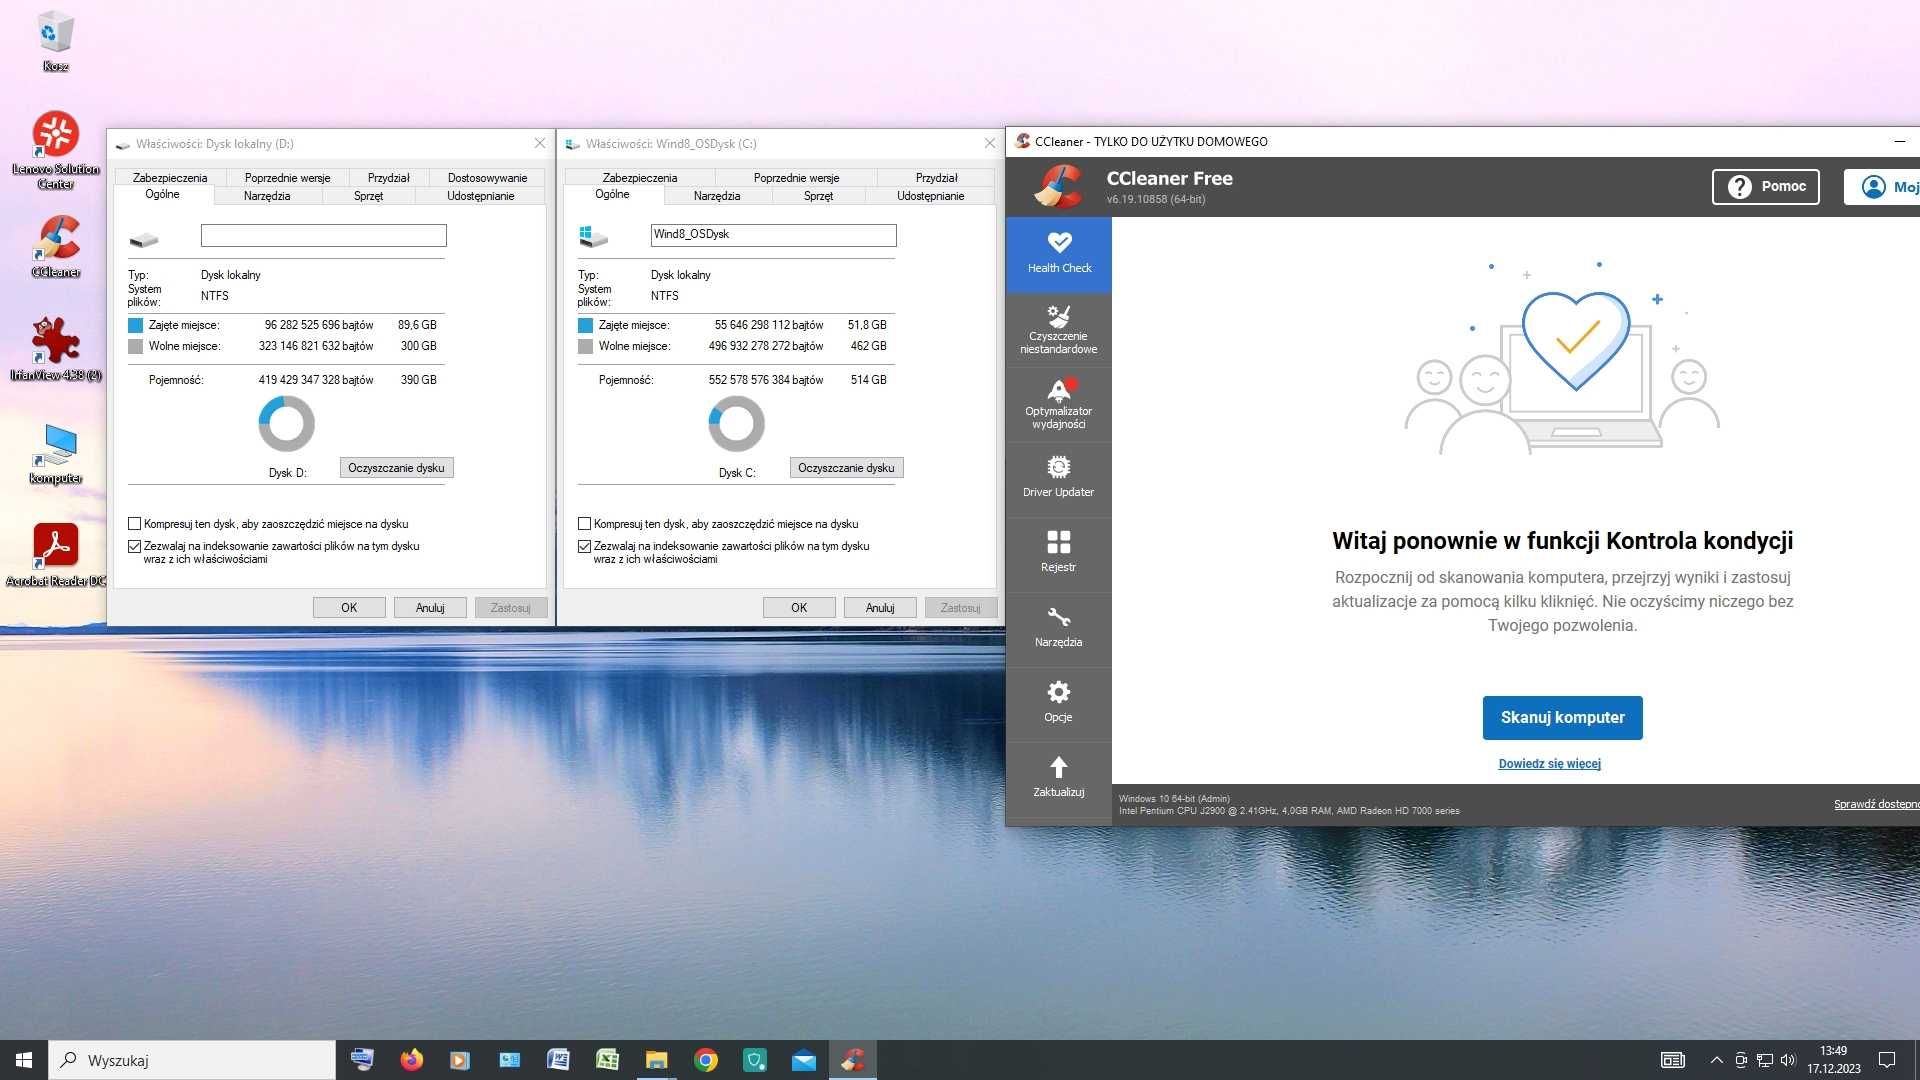
Task: Toggle disk compression checkbox in D: properties
Action: 134,524
